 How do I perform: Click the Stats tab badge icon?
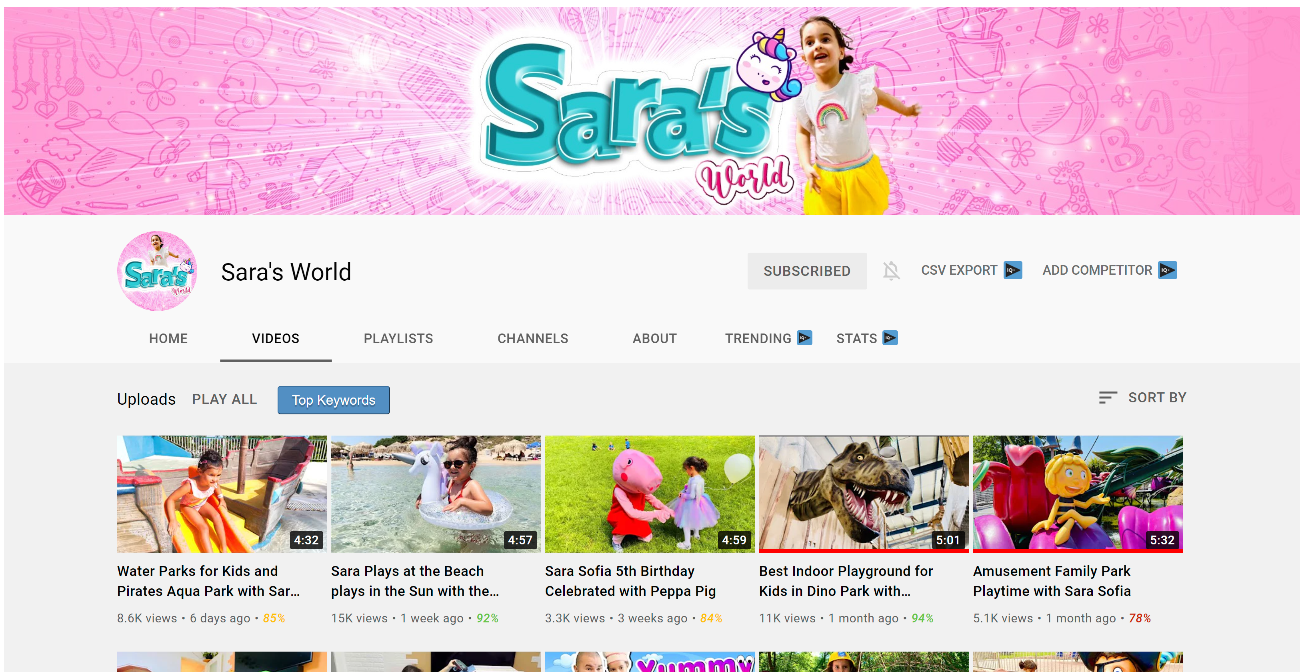(x=890, y=338)
